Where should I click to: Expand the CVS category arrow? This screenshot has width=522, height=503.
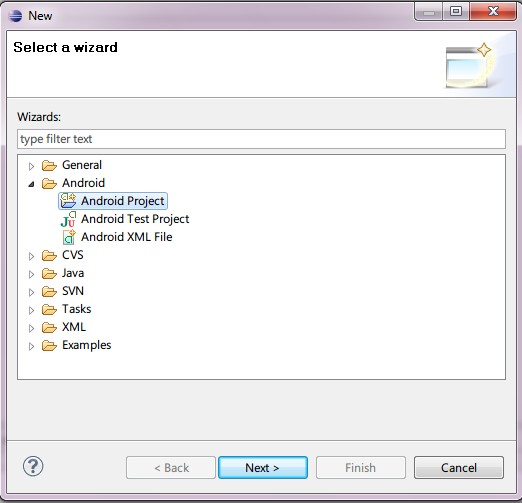[x=31, y=256]
